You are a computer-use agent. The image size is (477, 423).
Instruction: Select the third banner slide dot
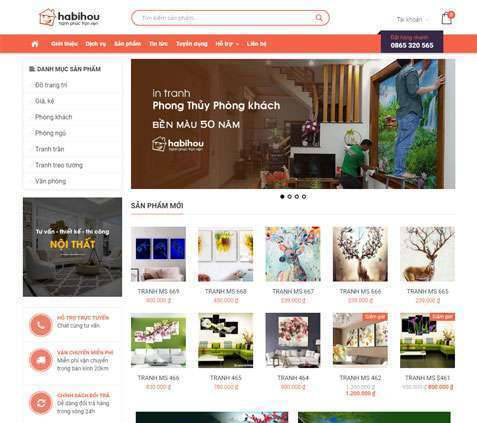coord(297,197)
